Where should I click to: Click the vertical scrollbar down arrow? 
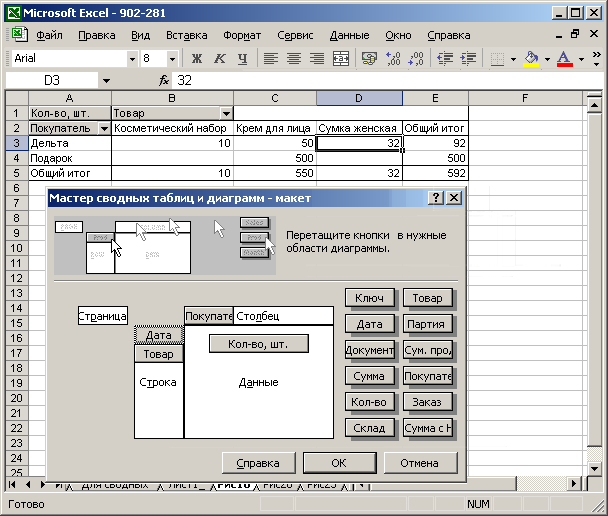(x=594, y=468)
